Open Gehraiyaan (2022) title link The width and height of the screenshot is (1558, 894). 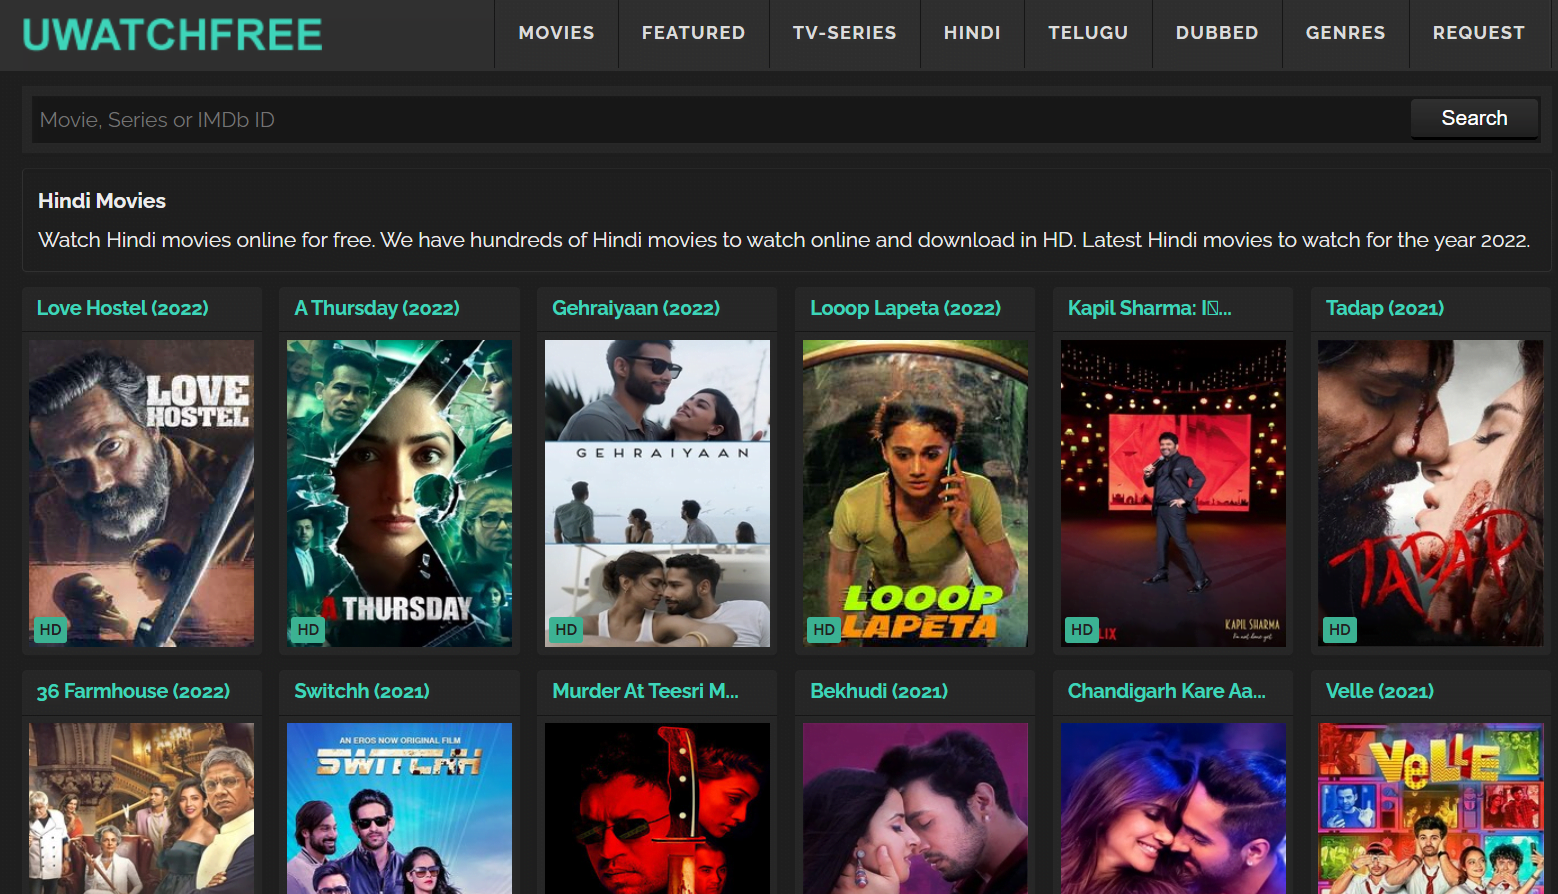[636, 308]
